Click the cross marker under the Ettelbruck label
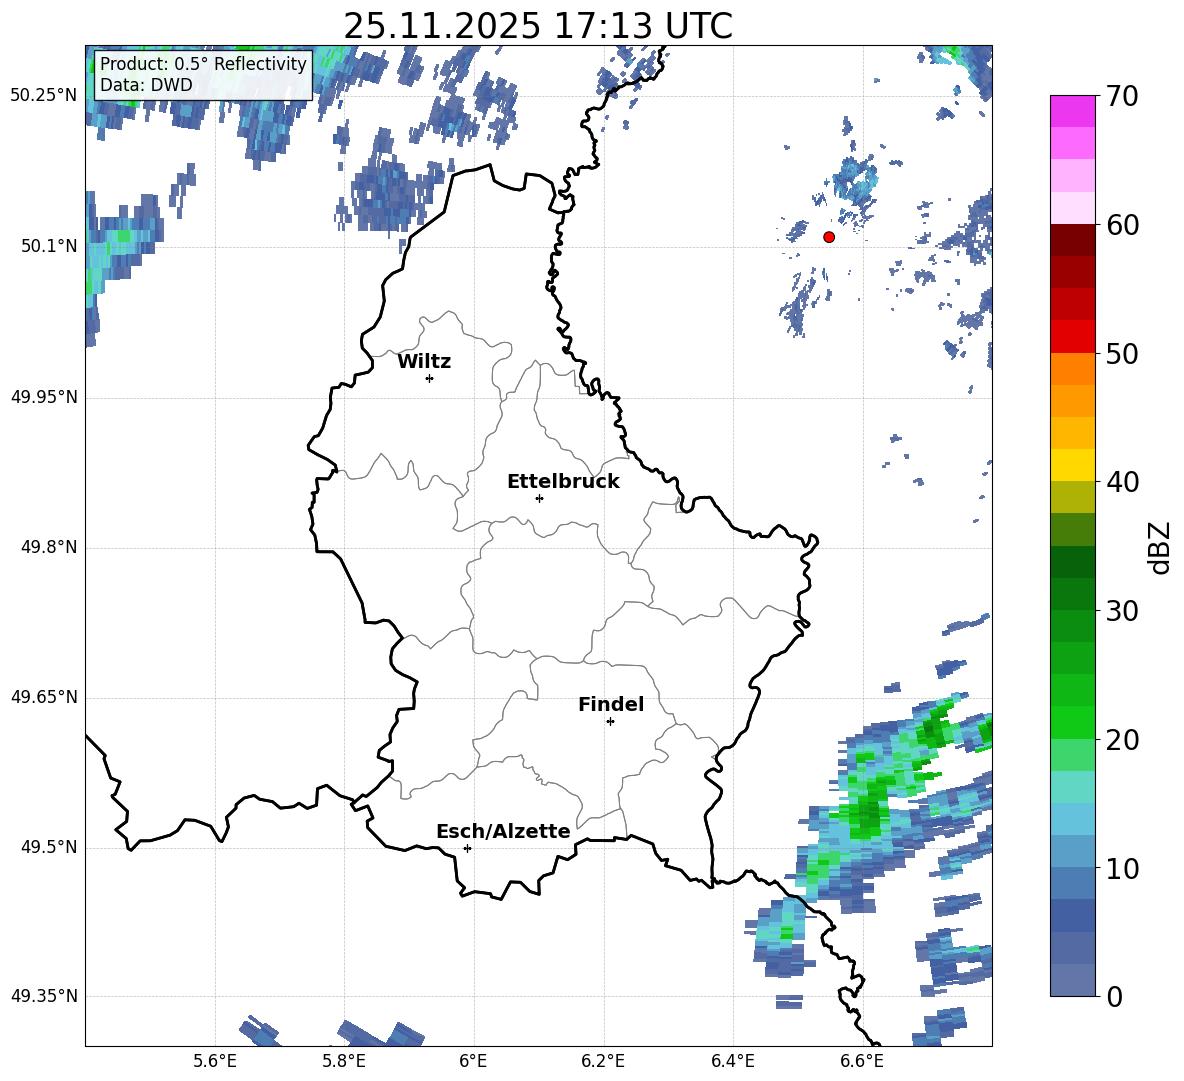This screenshot has width=1184, height=1081. (539, 498)
